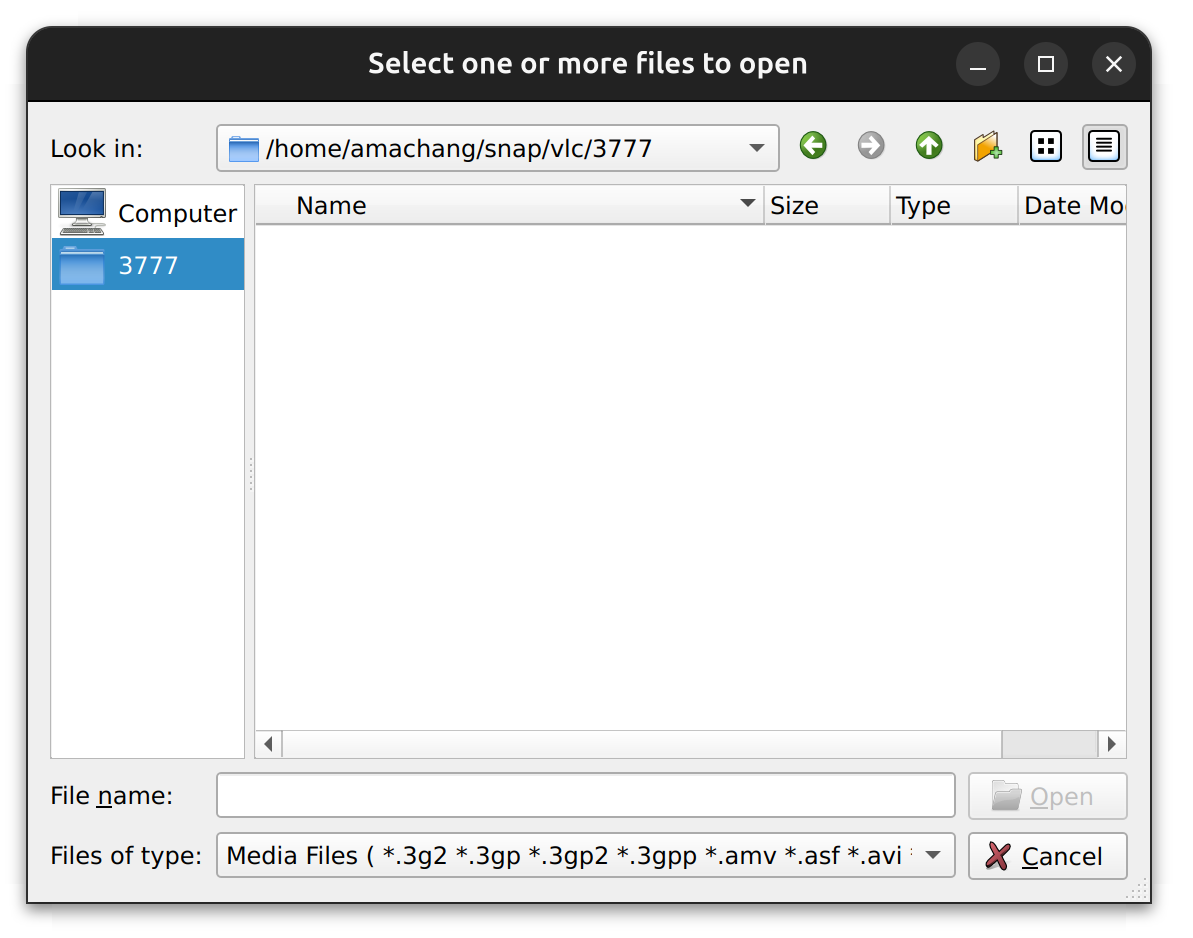Sort by the Date Modified column header

point(1072,205)
